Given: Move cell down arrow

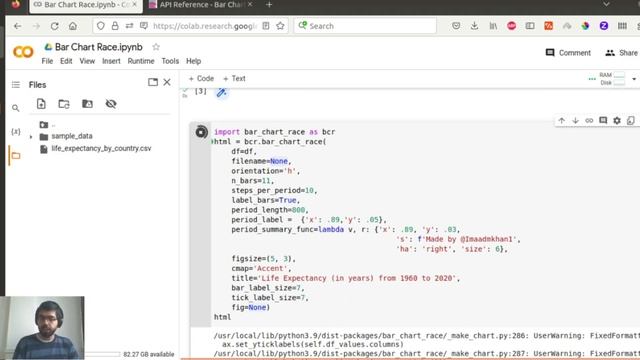Looking at the screenshot, I should point(576,120).
